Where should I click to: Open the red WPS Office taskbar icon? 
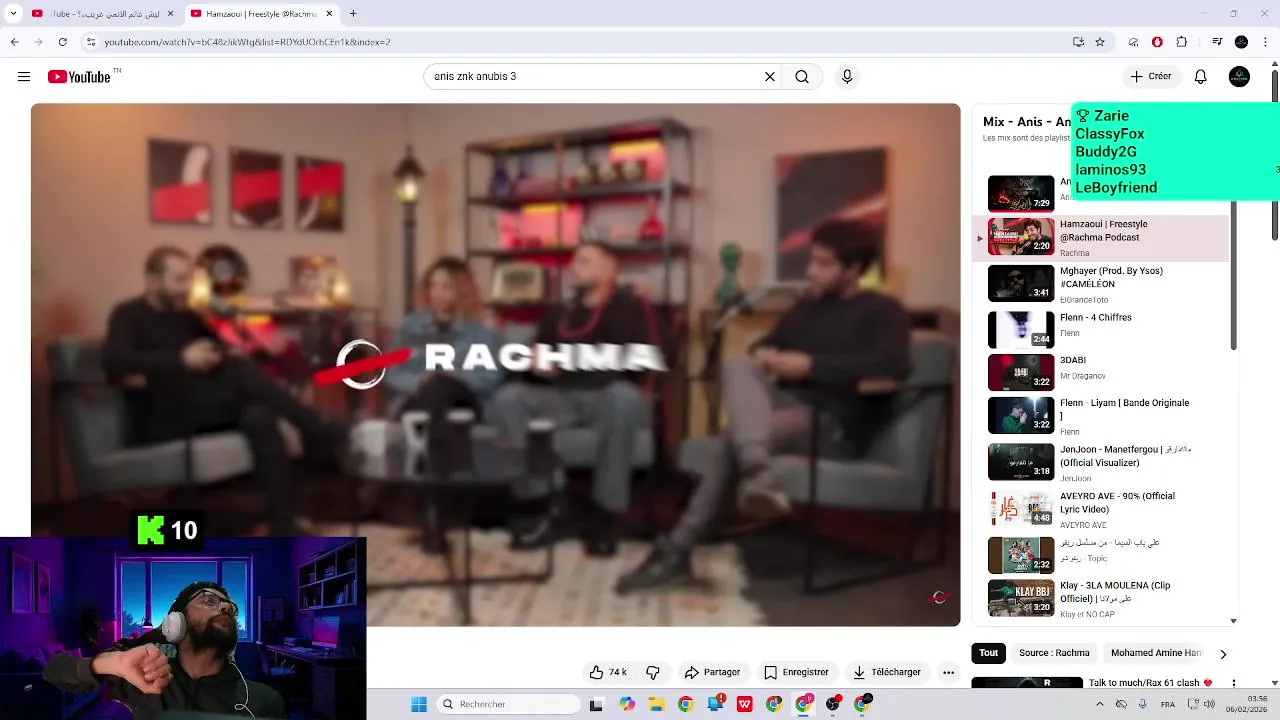click(x=745, y=704)
